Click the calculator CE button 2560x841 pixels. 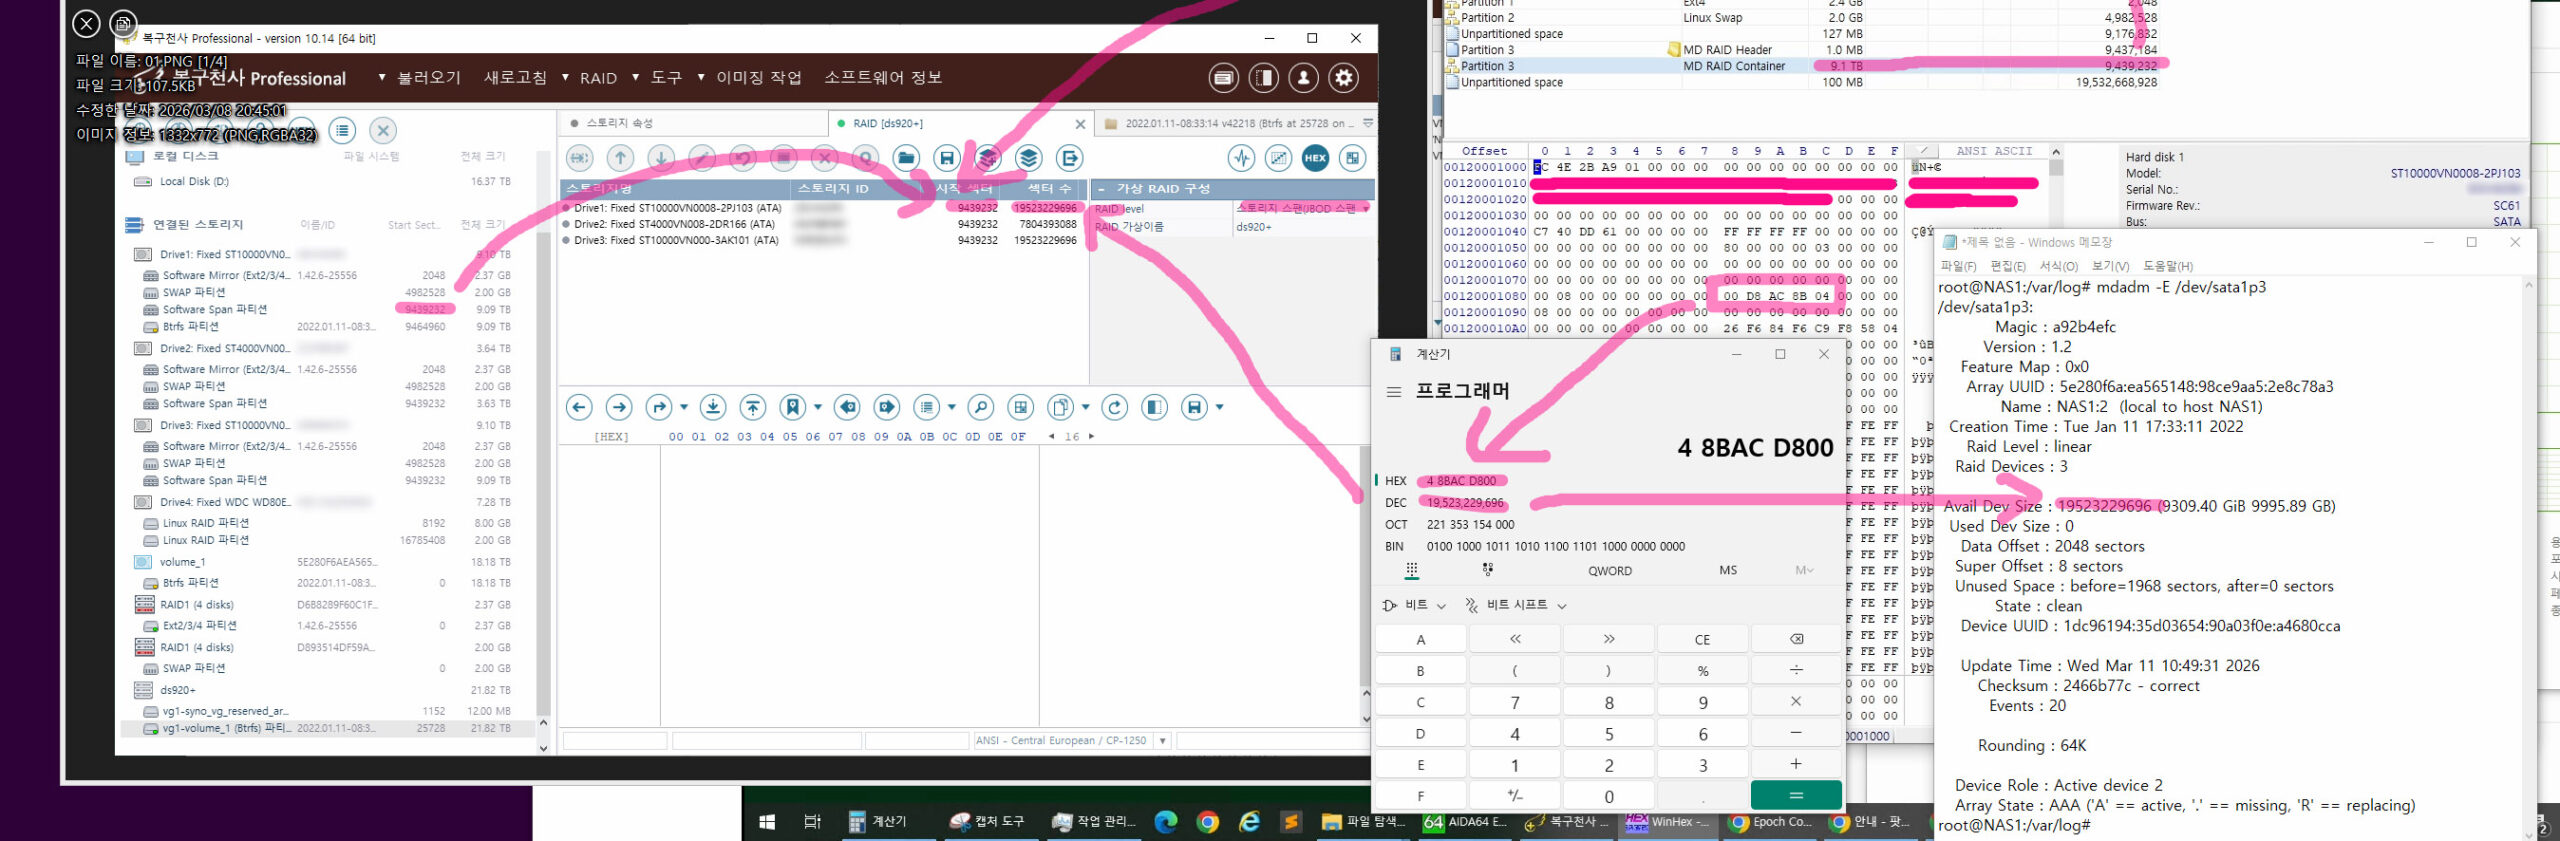pos(1702,639)
